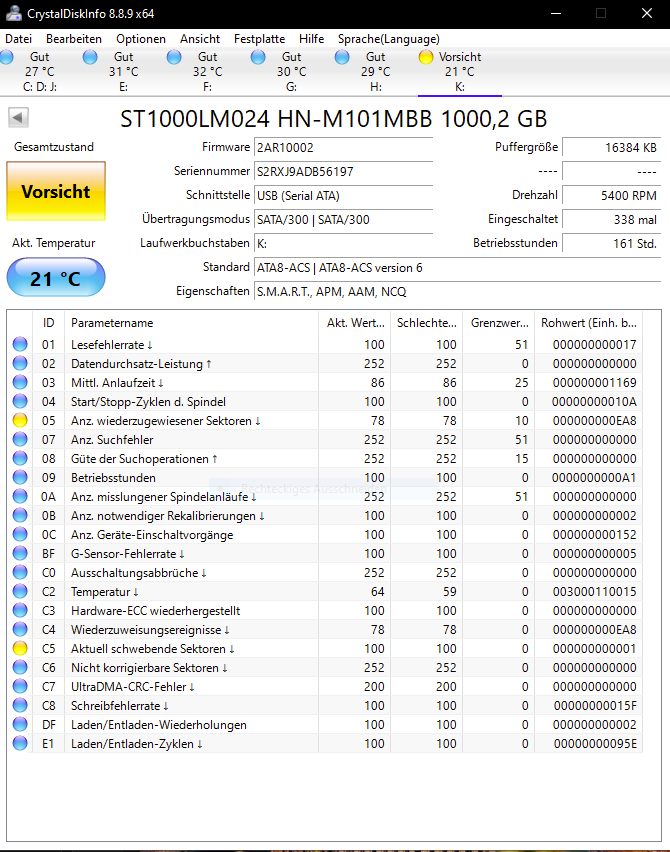
Task: Click the status icon for Temperatur row
Action: (x=20, y=591)
